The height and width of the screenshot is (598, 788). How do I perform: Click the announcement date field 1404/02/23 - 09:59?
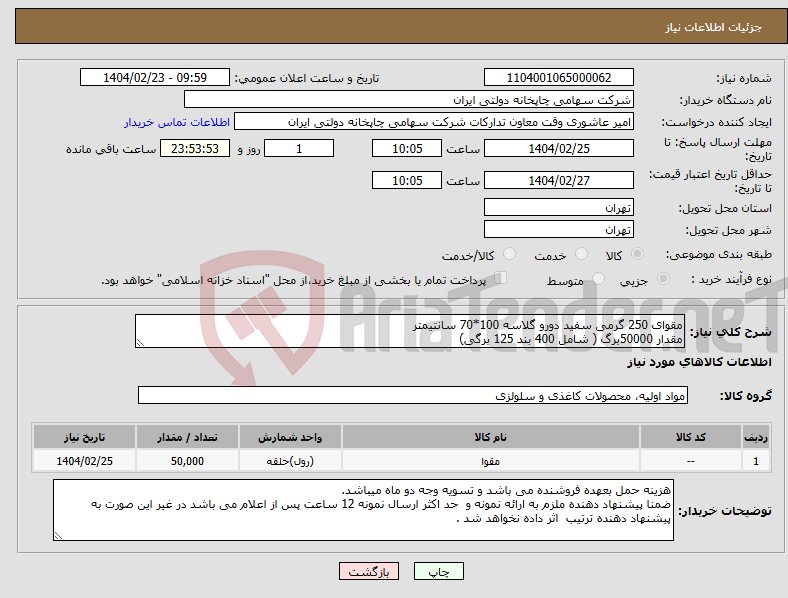pos(155,78)
